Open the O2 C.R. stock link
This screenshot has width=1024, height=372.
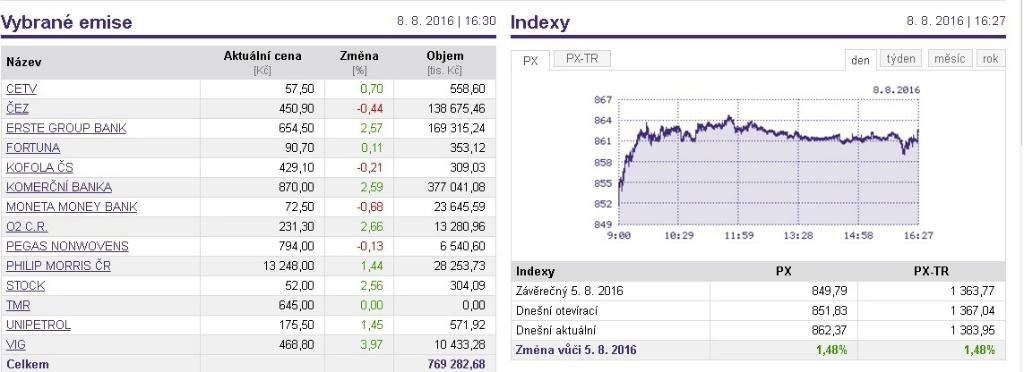tap(27, 226)
